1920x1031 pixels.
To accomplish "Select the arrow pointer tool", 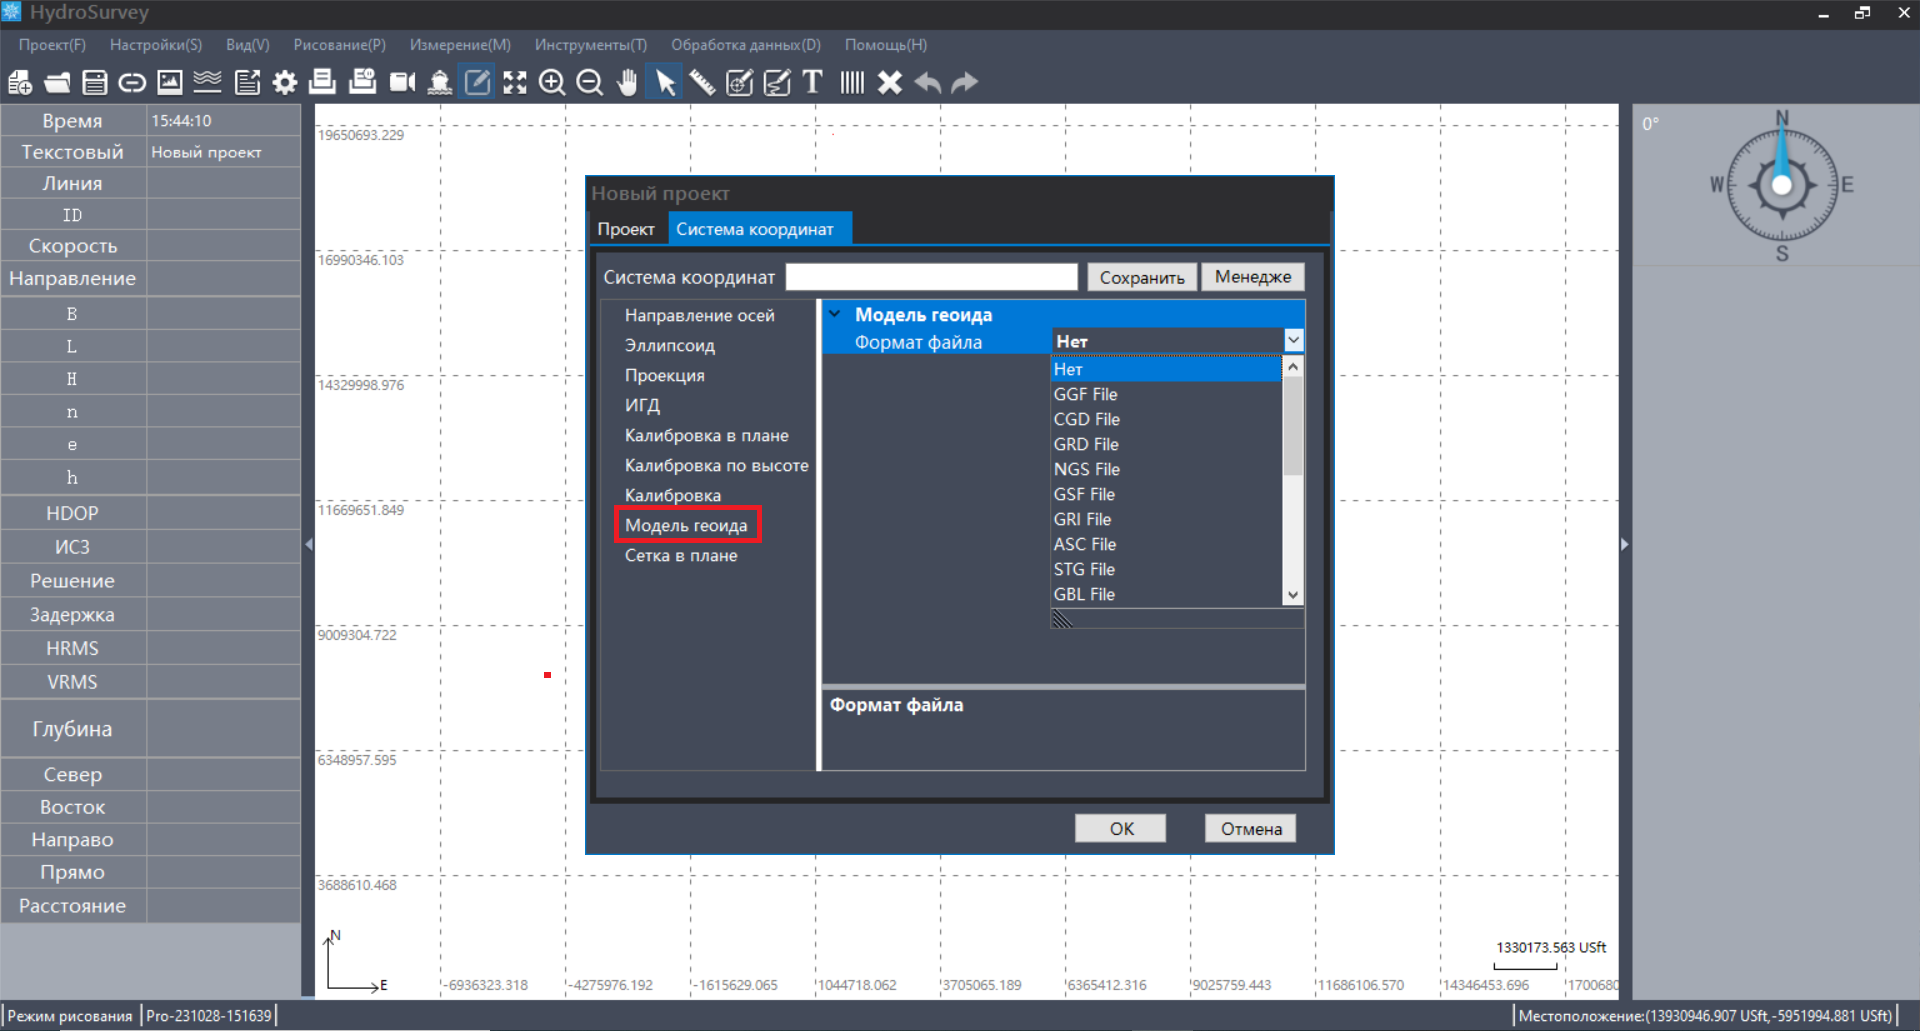I will (665, 82).
